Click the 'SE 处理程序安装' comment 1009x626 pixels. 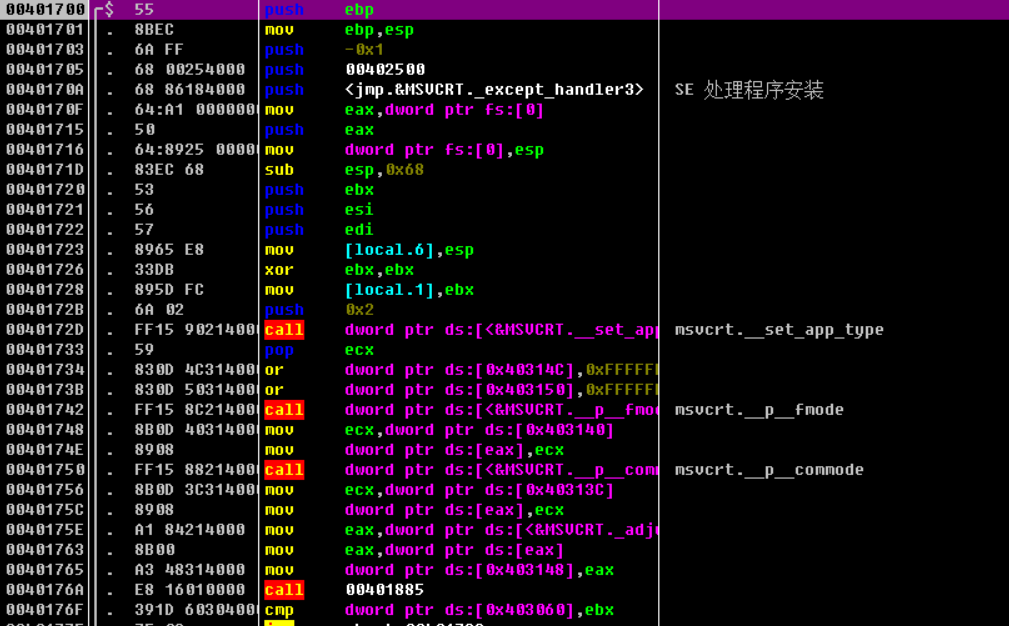click(x=748, y=90)
